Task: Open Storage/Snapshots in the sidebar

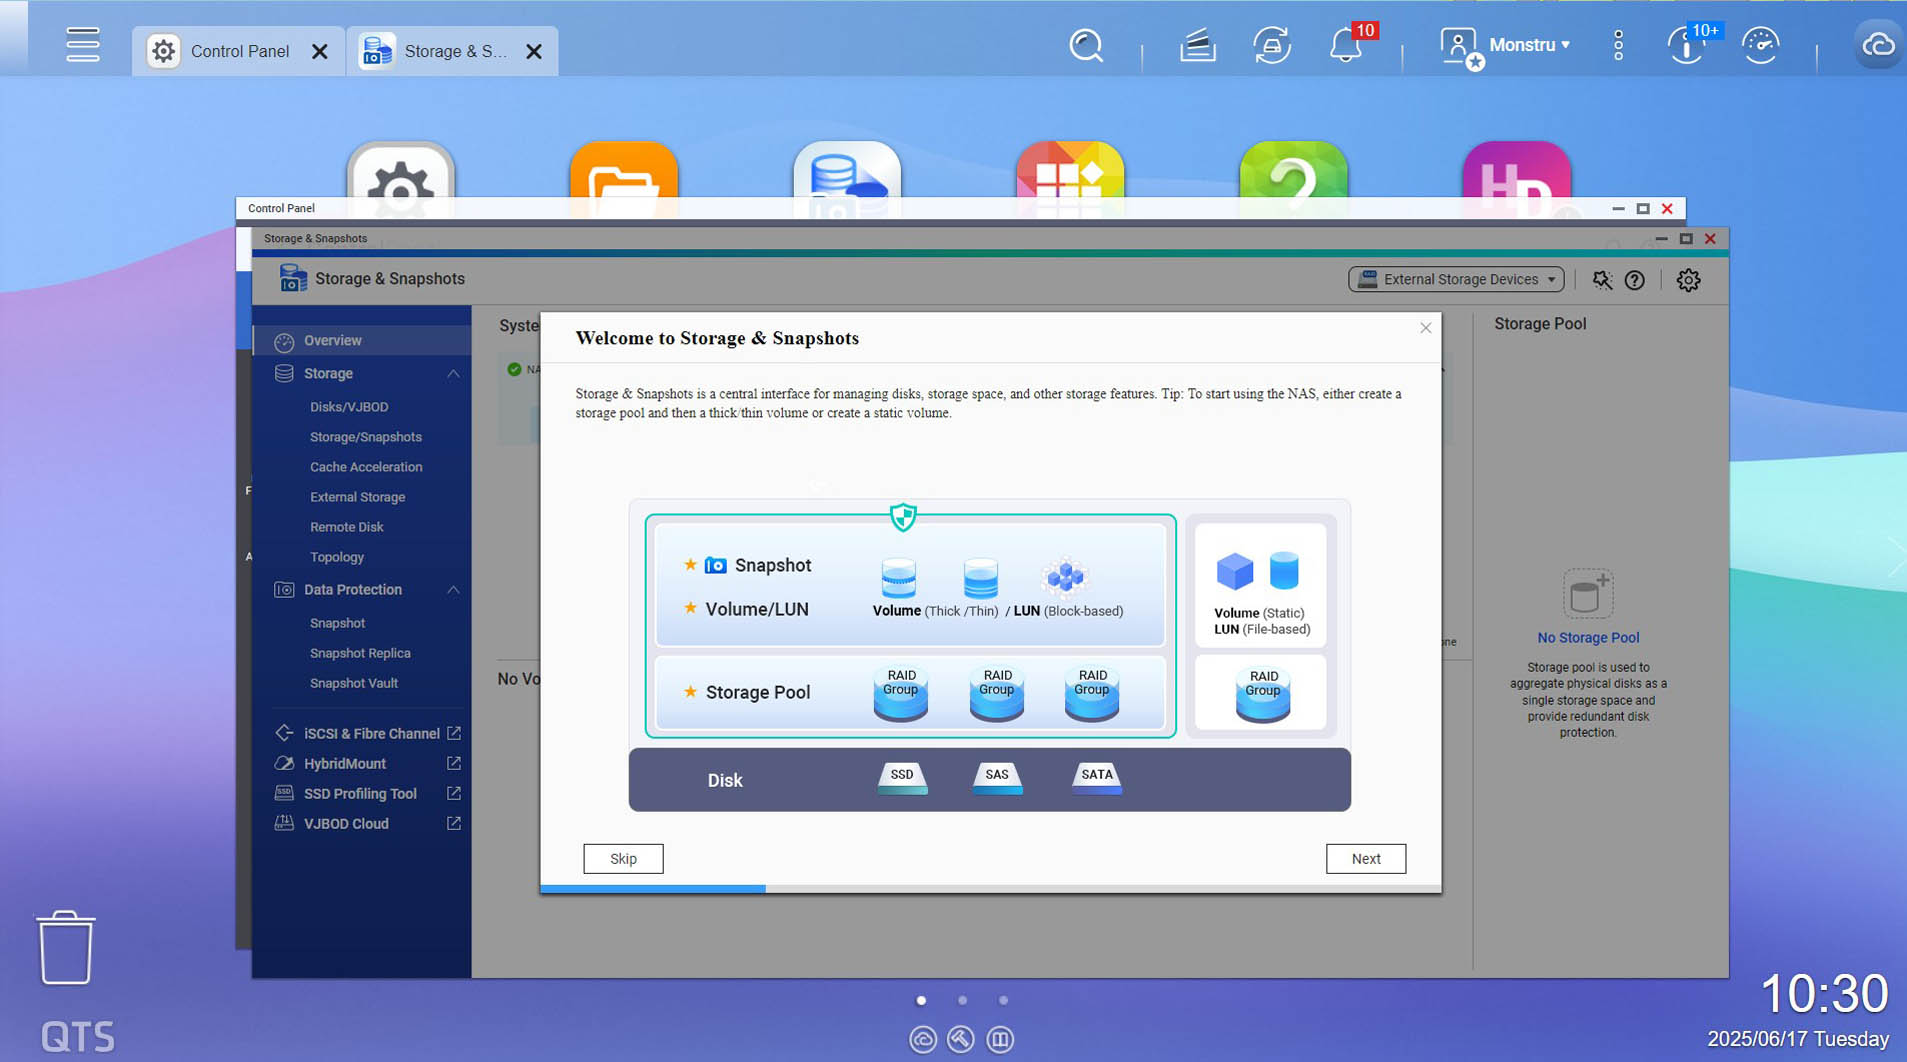Action: [366, 437]
